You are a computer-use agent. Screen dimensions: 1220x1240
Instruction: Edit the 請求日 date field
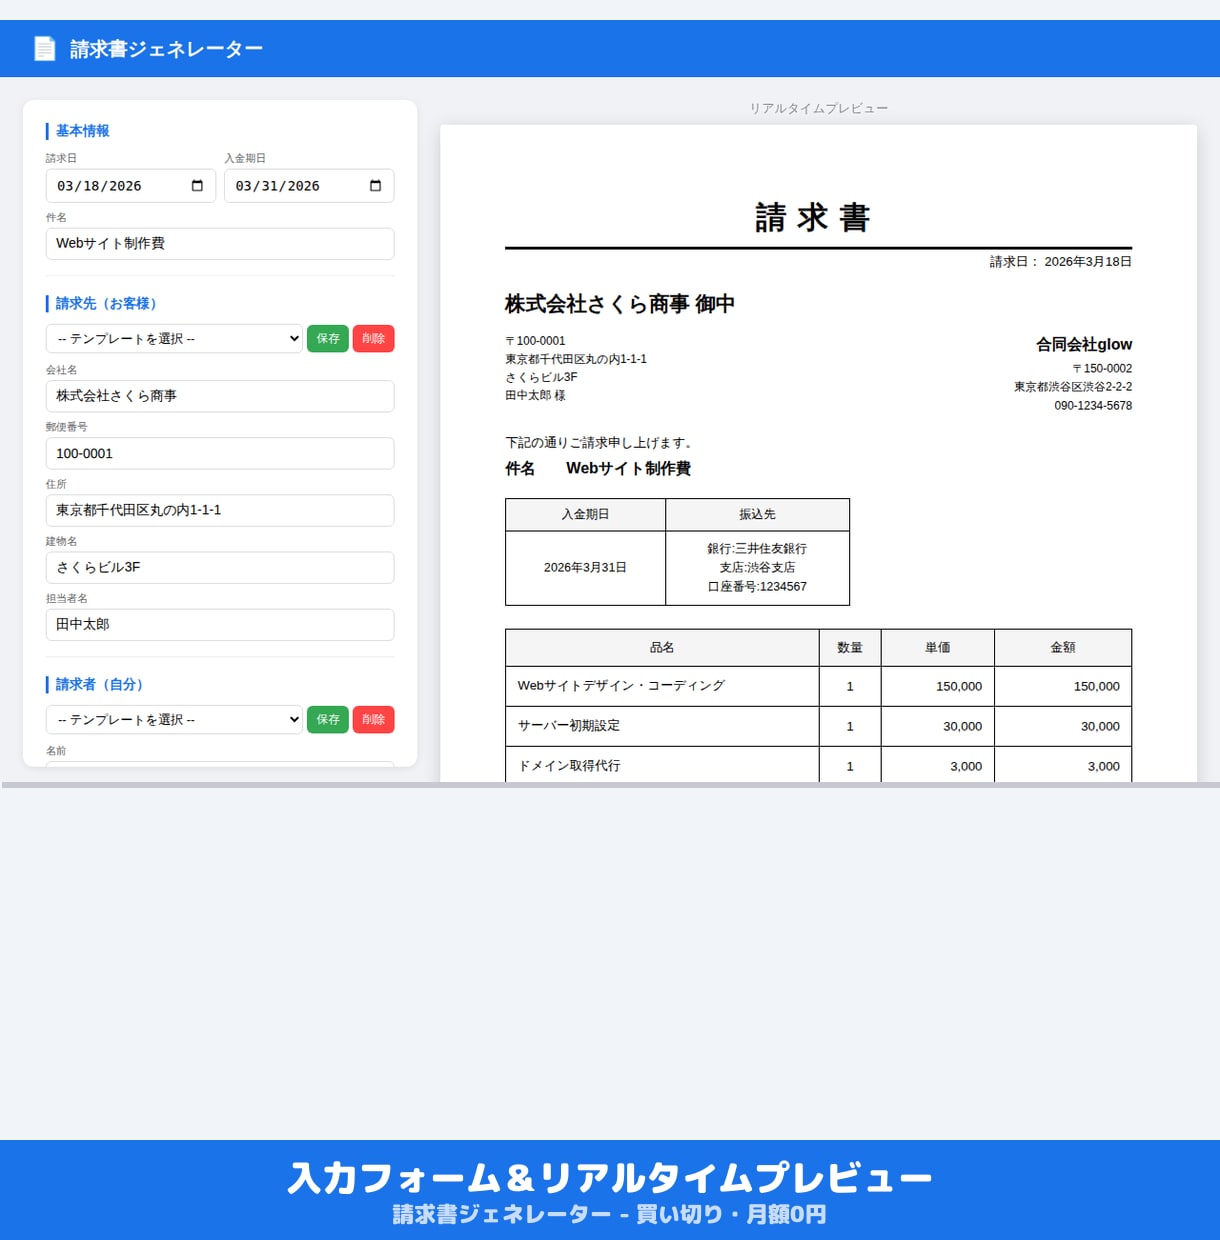click(131, 186)
